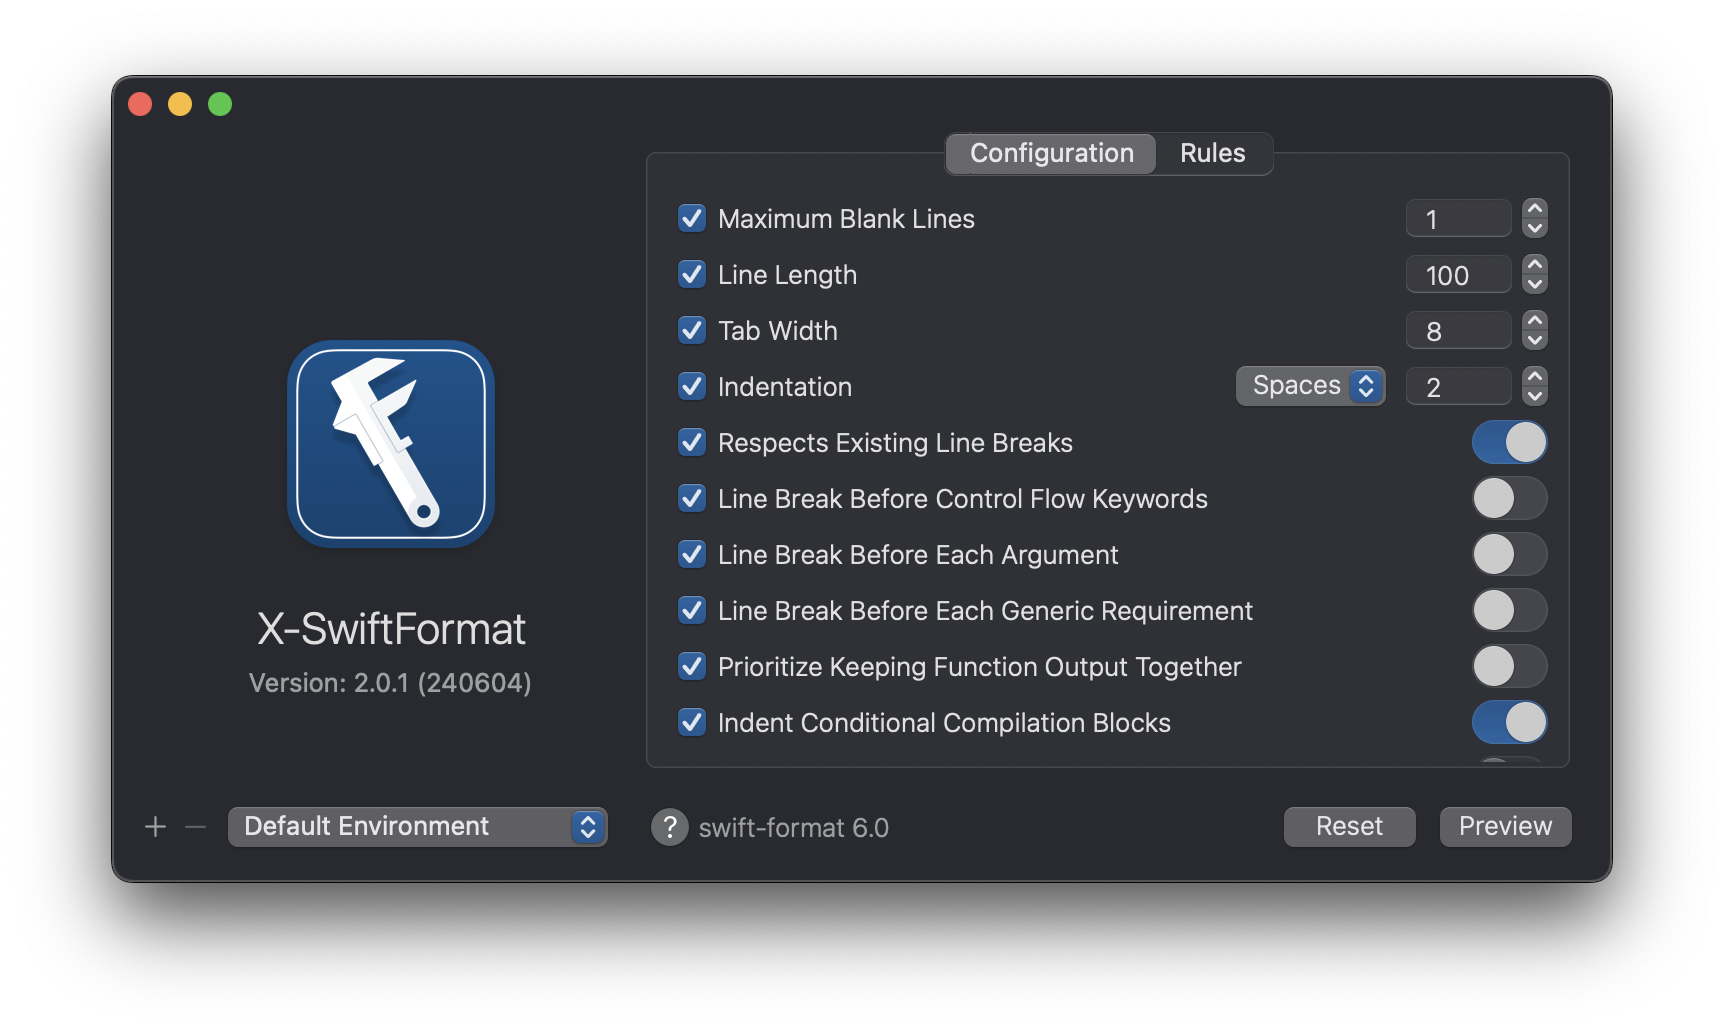Click the swift-format 6.0 version label
The image size is (1724, 1030).
(x=793, y=828)
